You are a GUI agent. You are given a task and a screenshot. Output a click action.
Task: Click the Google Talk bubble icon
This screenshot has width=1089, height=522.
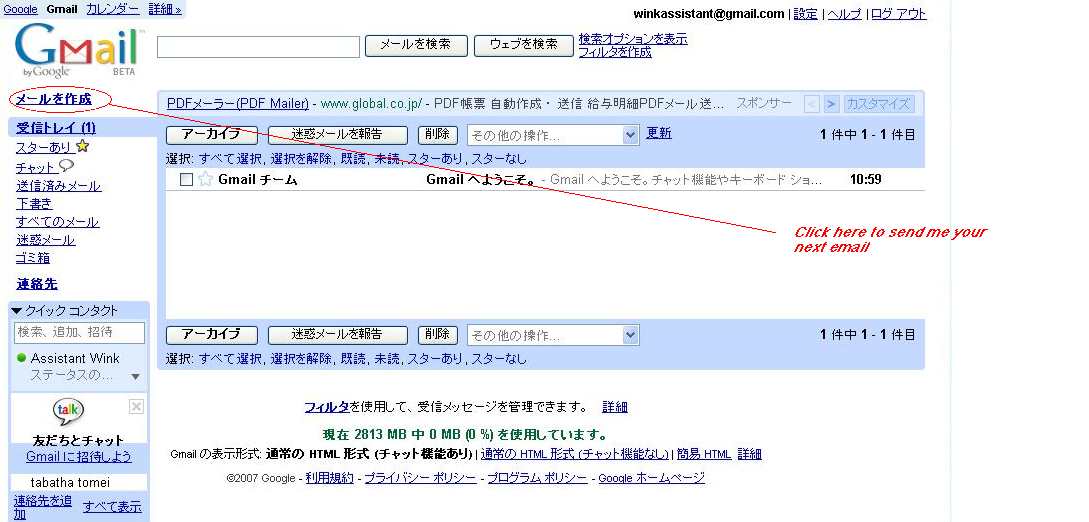[x=69, y=412]
